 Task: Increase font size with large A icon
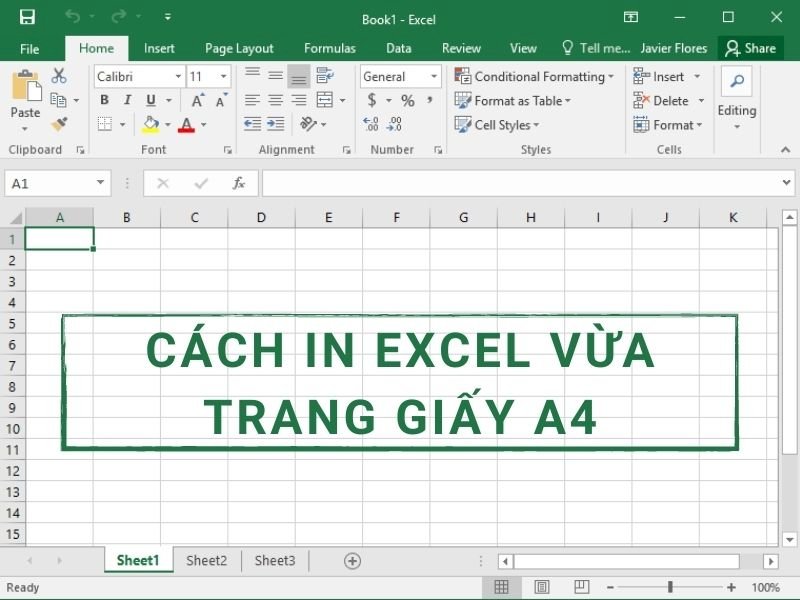click(197, 100)
